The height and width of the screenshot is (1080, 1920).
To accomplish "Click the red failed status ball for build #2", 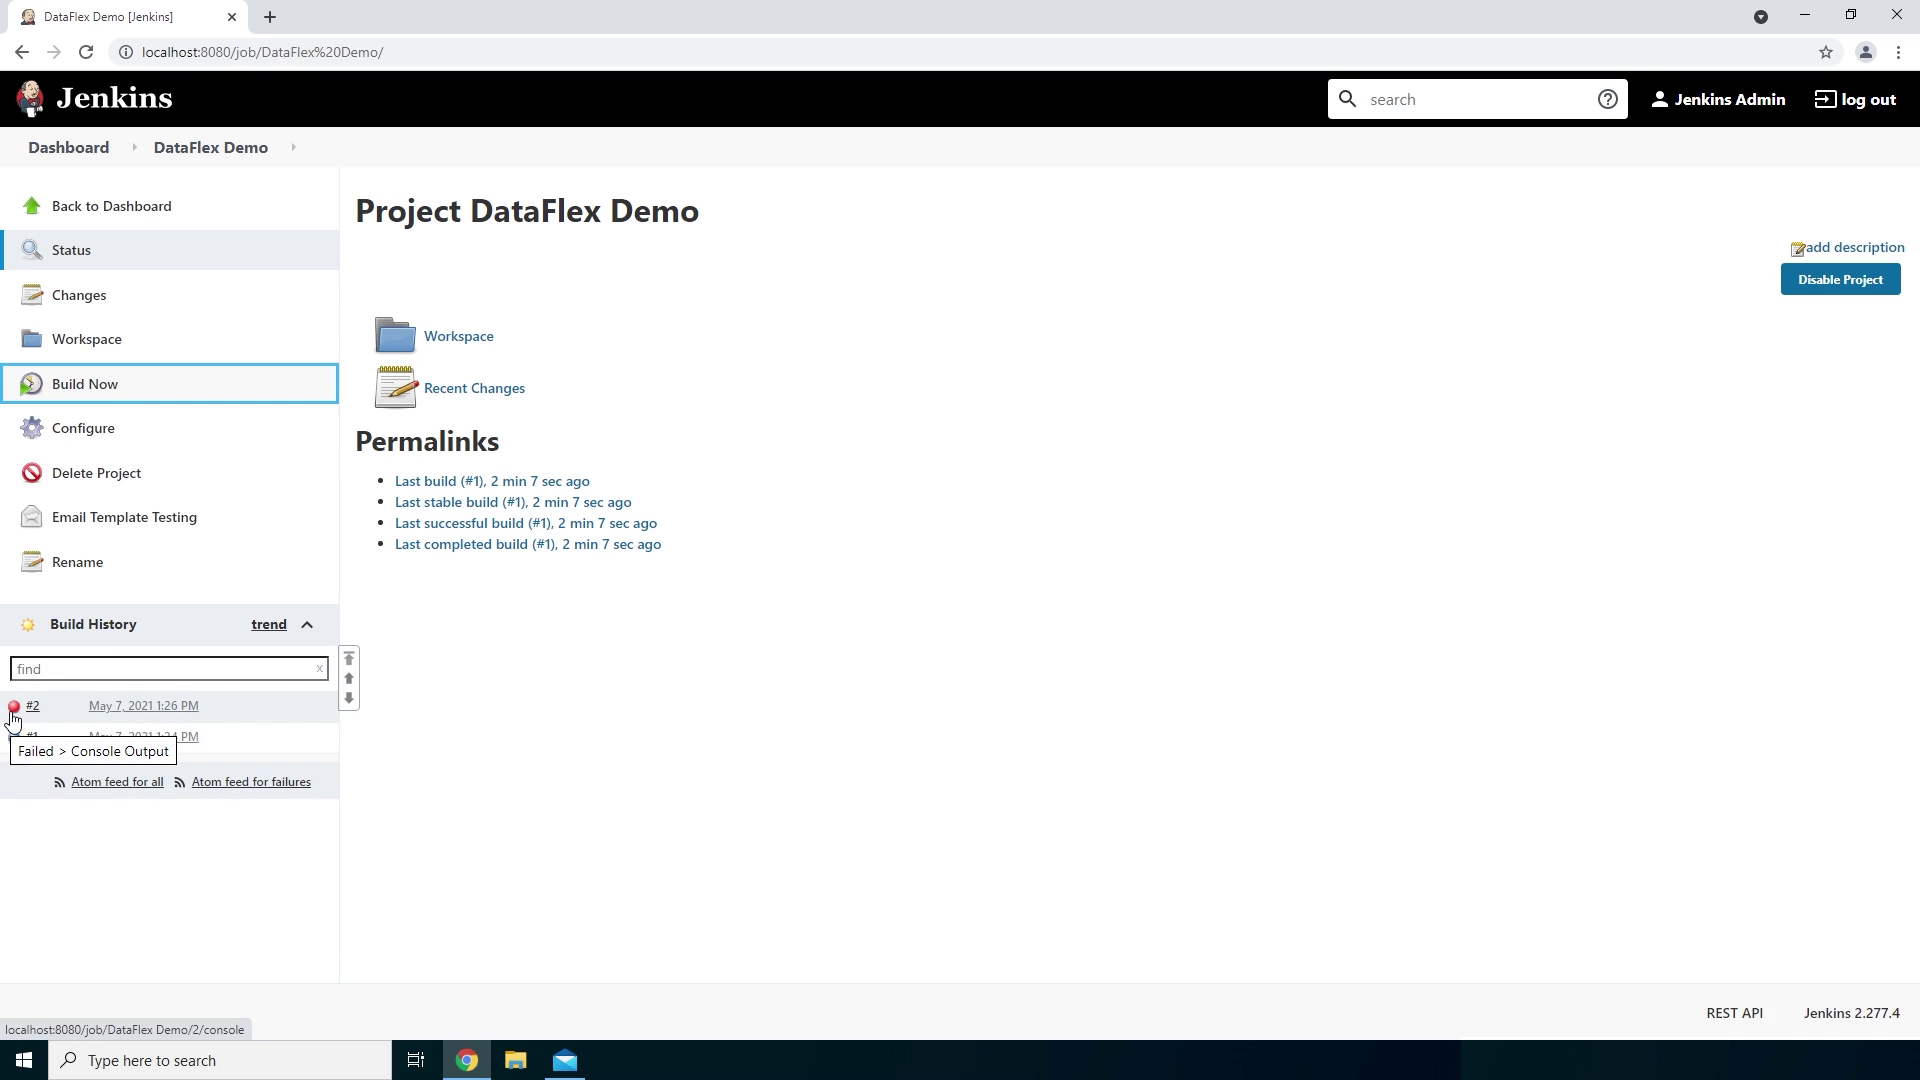I will (14, 707).
